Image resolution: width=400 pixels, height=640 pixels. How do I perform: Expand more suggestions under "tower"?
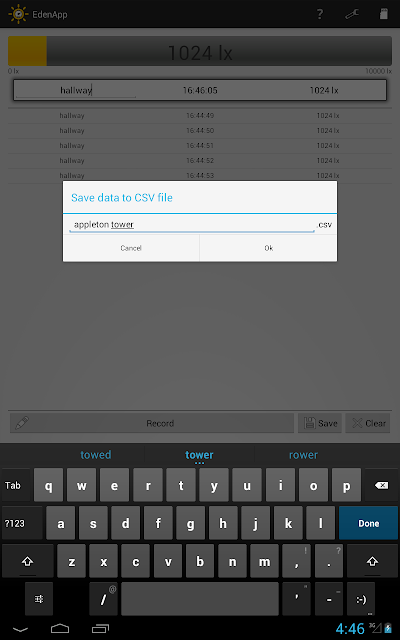[x=199, y=462]
